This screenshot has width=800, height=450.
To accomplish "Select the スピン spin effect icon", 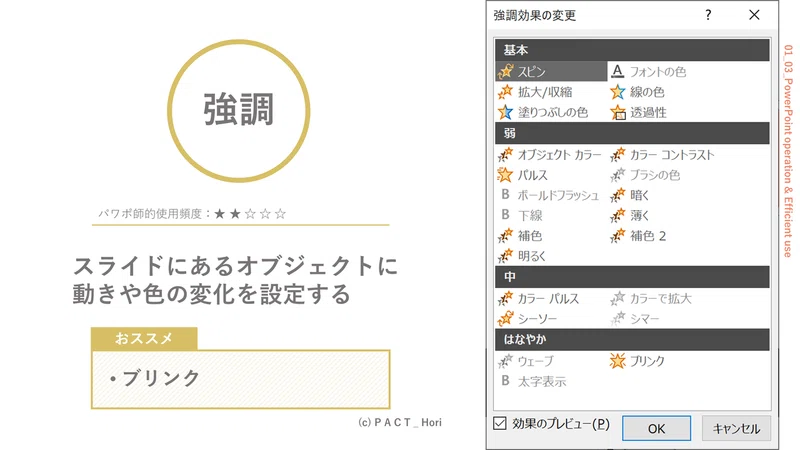I will tap(505, 71).
